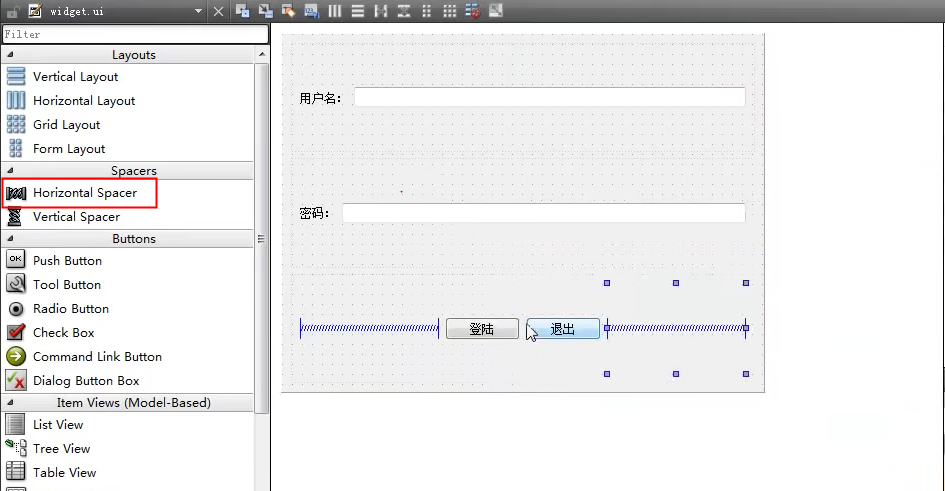
Task: Apply Lay Out Horizontally in Splitter
Action: click(x=380, y=11)
